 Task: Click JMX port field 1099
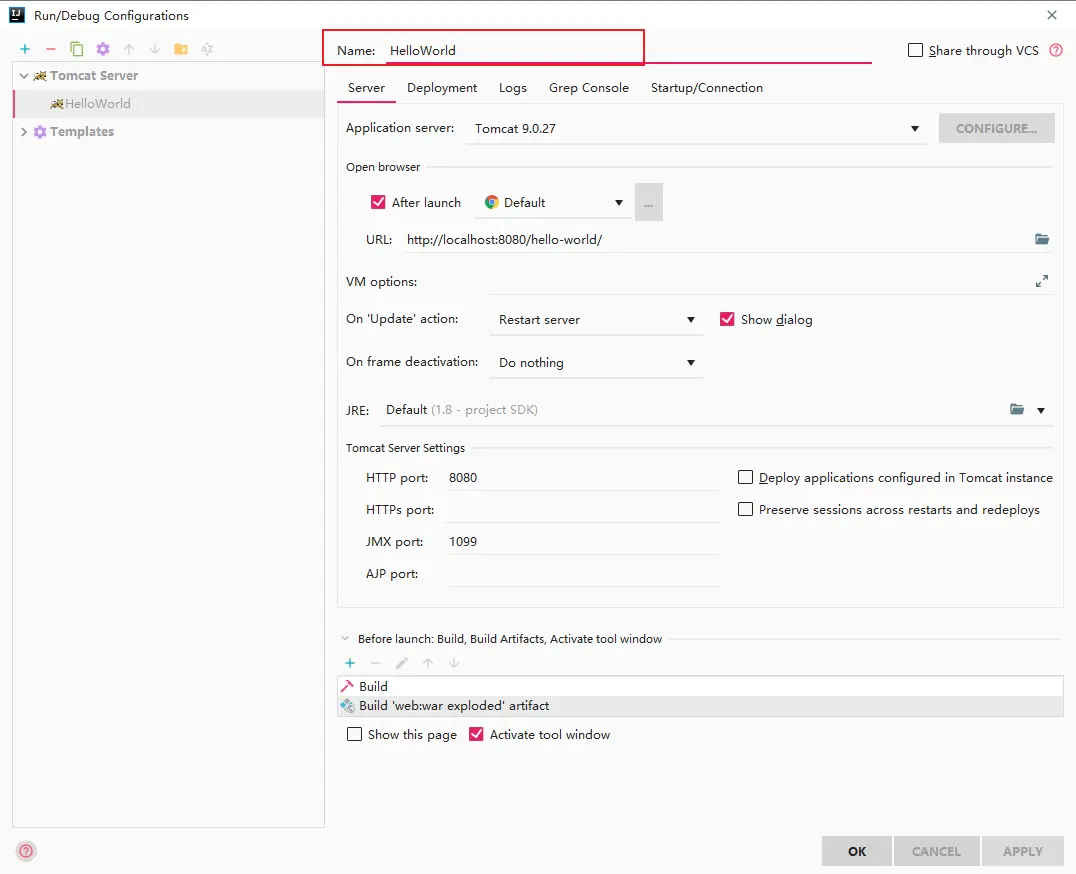583,541
